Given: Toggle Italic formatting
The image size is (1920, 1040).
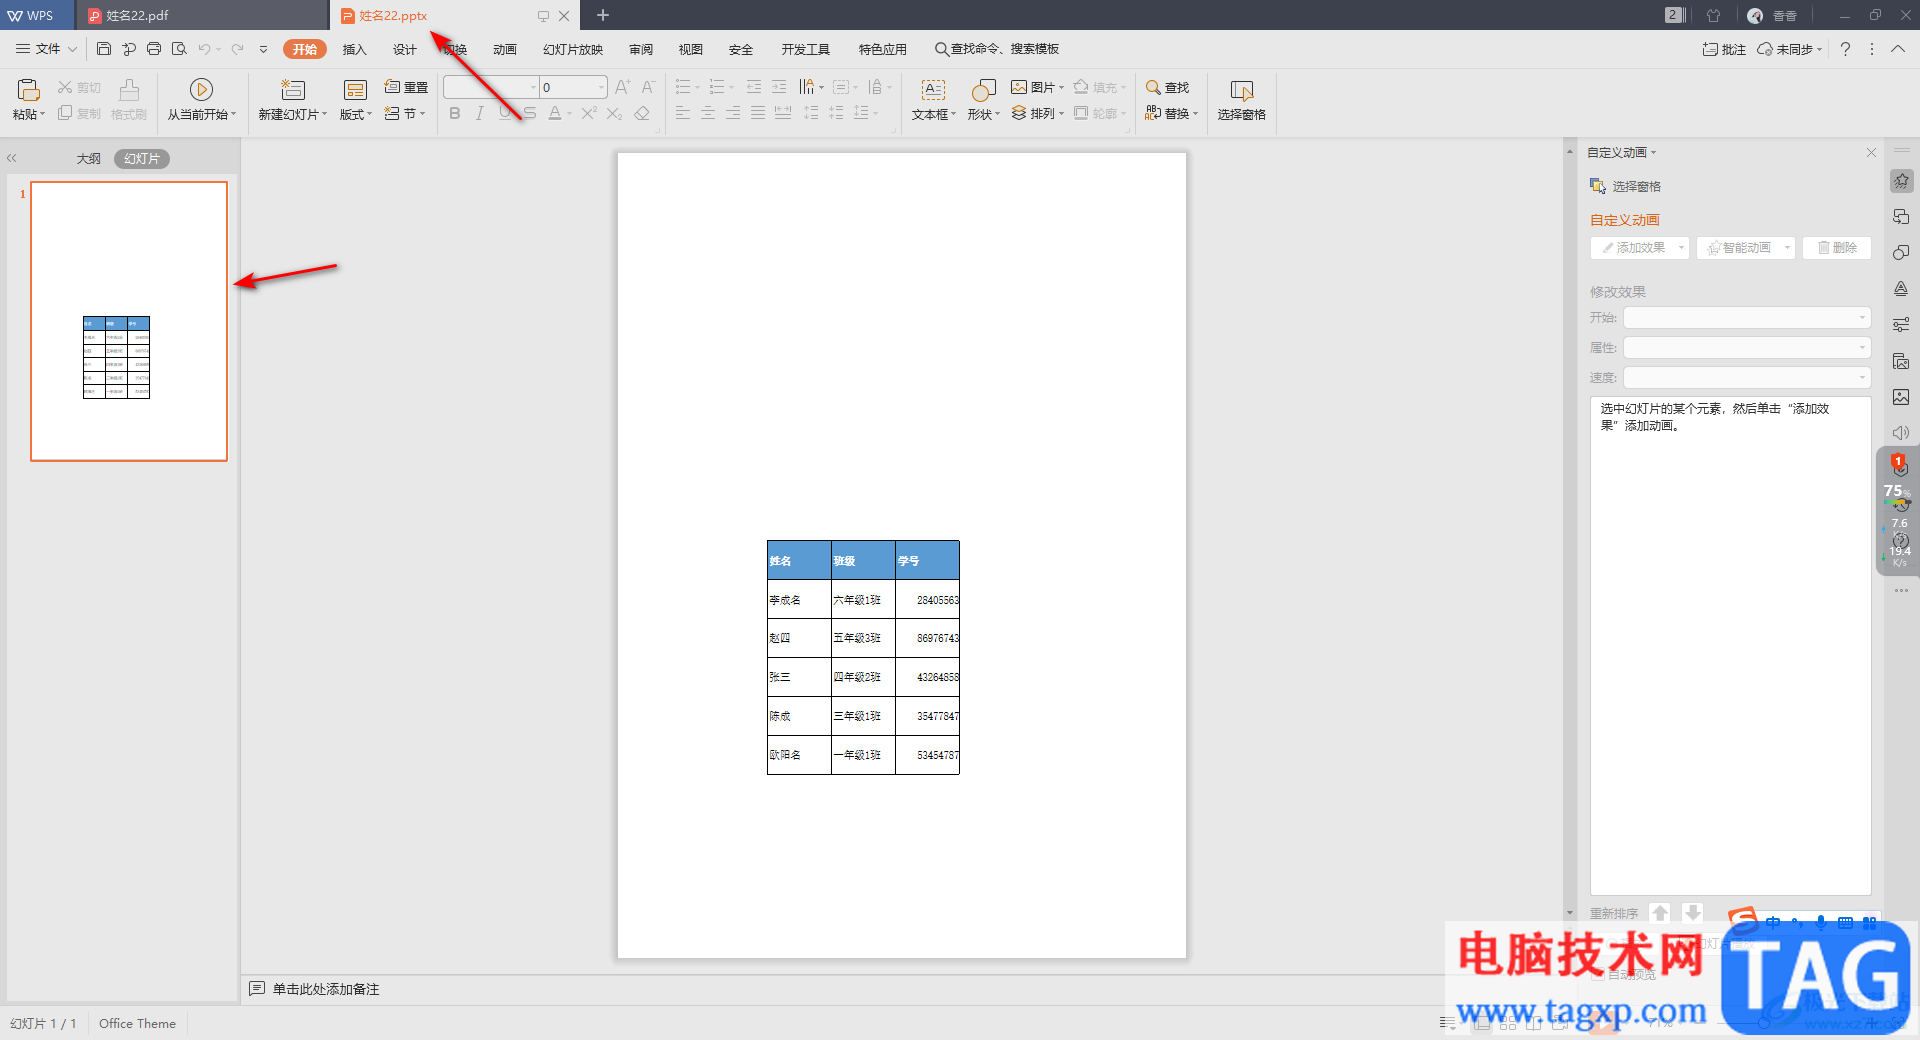Looking at the screenshot, I should (x=480, y=113).
